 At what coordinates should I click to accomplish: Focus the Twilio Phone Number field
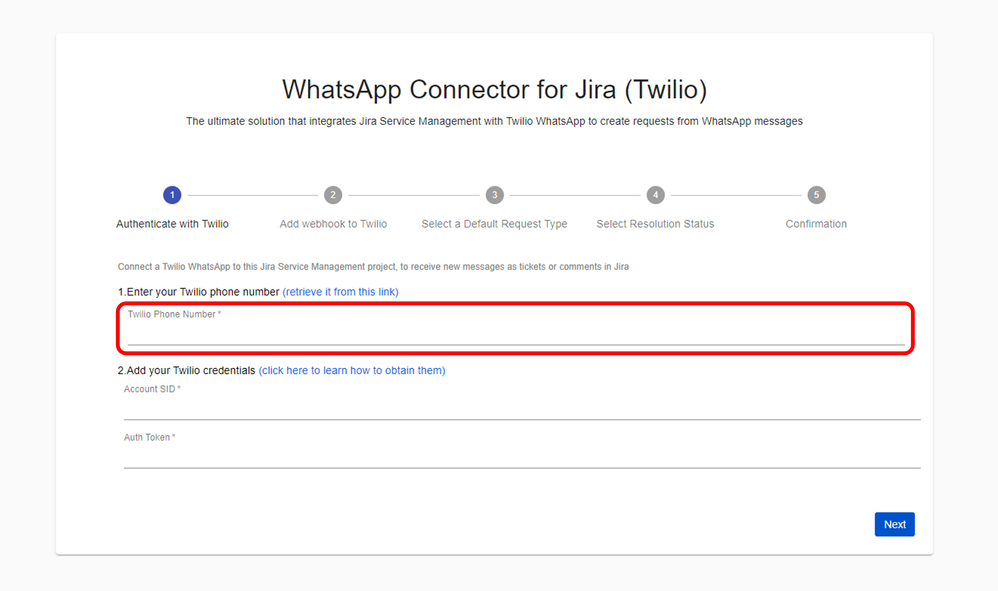[x=516, y=328]
